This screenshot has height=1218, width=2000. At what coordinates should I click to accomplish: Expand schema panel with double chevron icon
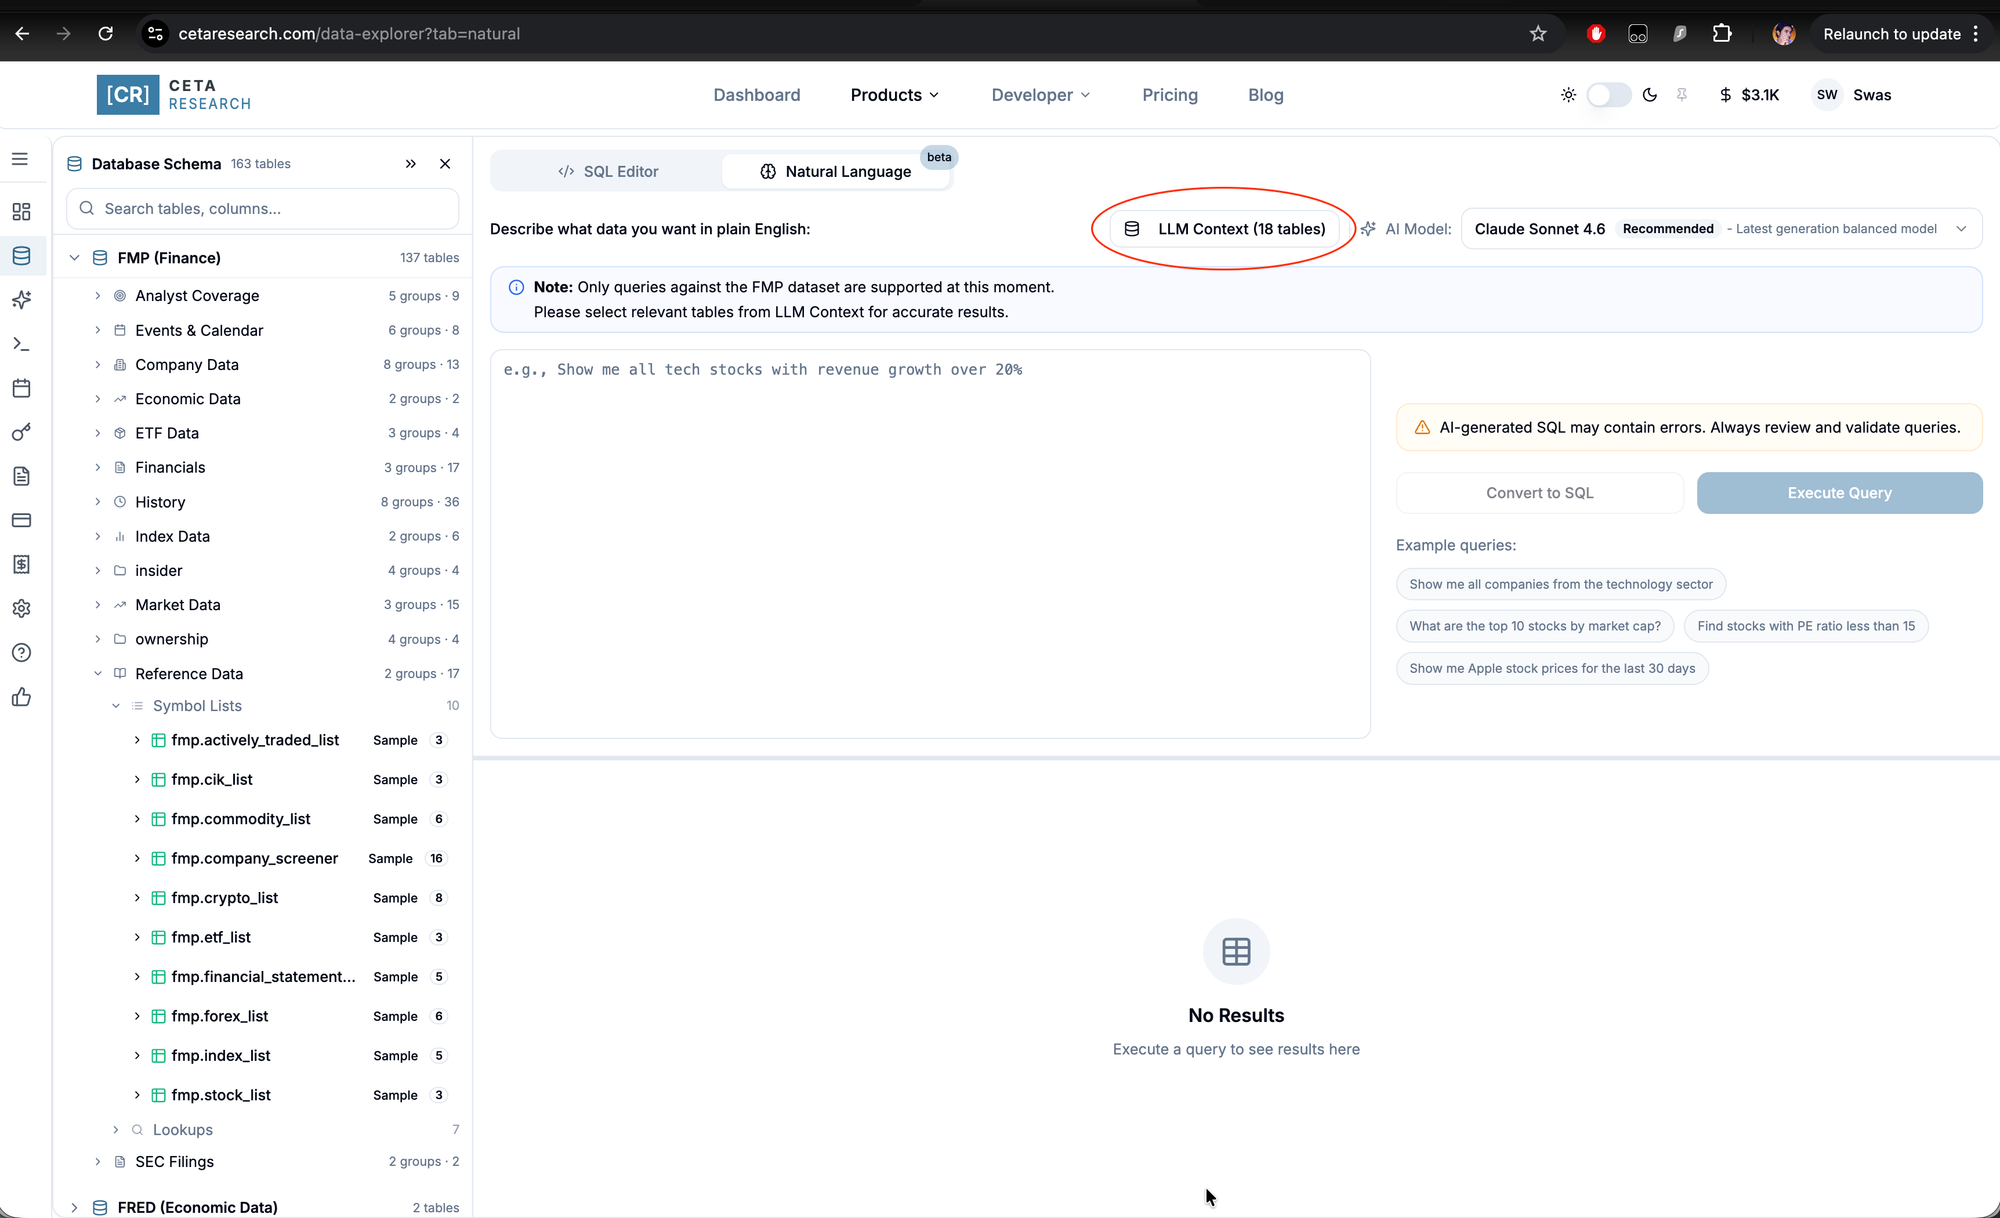click(410, 164)
